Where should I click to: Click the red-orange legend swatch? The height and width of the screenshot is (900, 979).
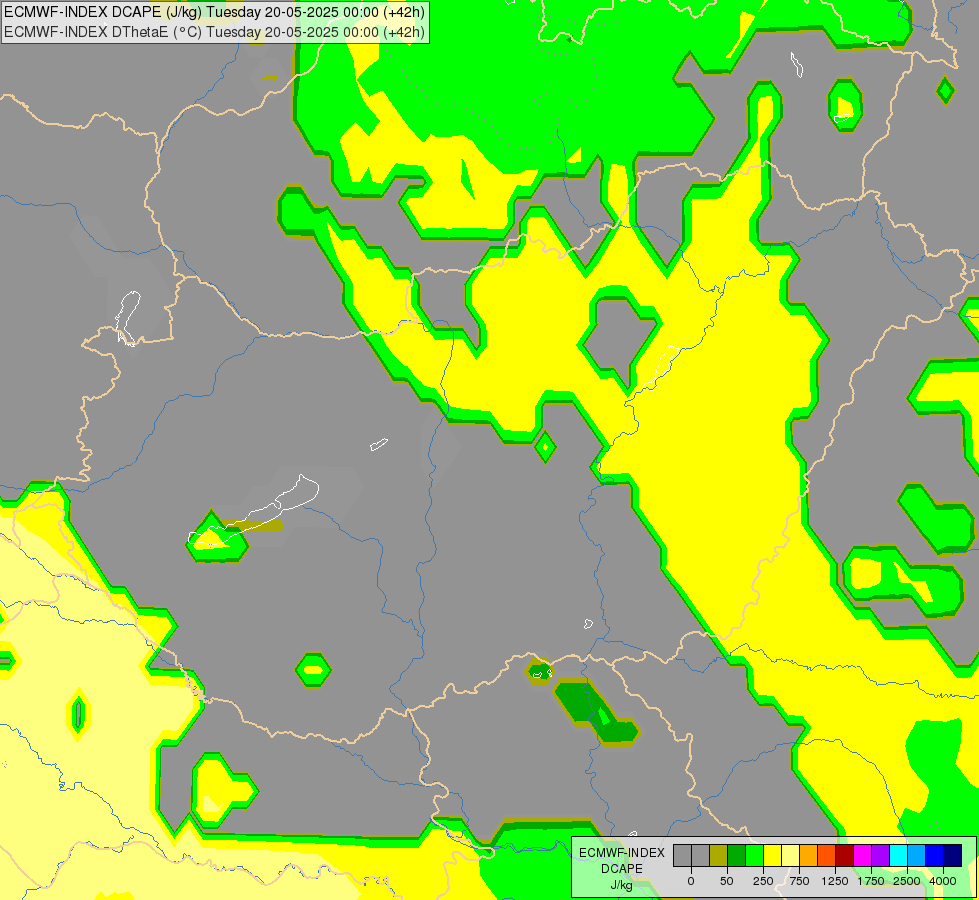pyautogui.click(x=827, y=855)
